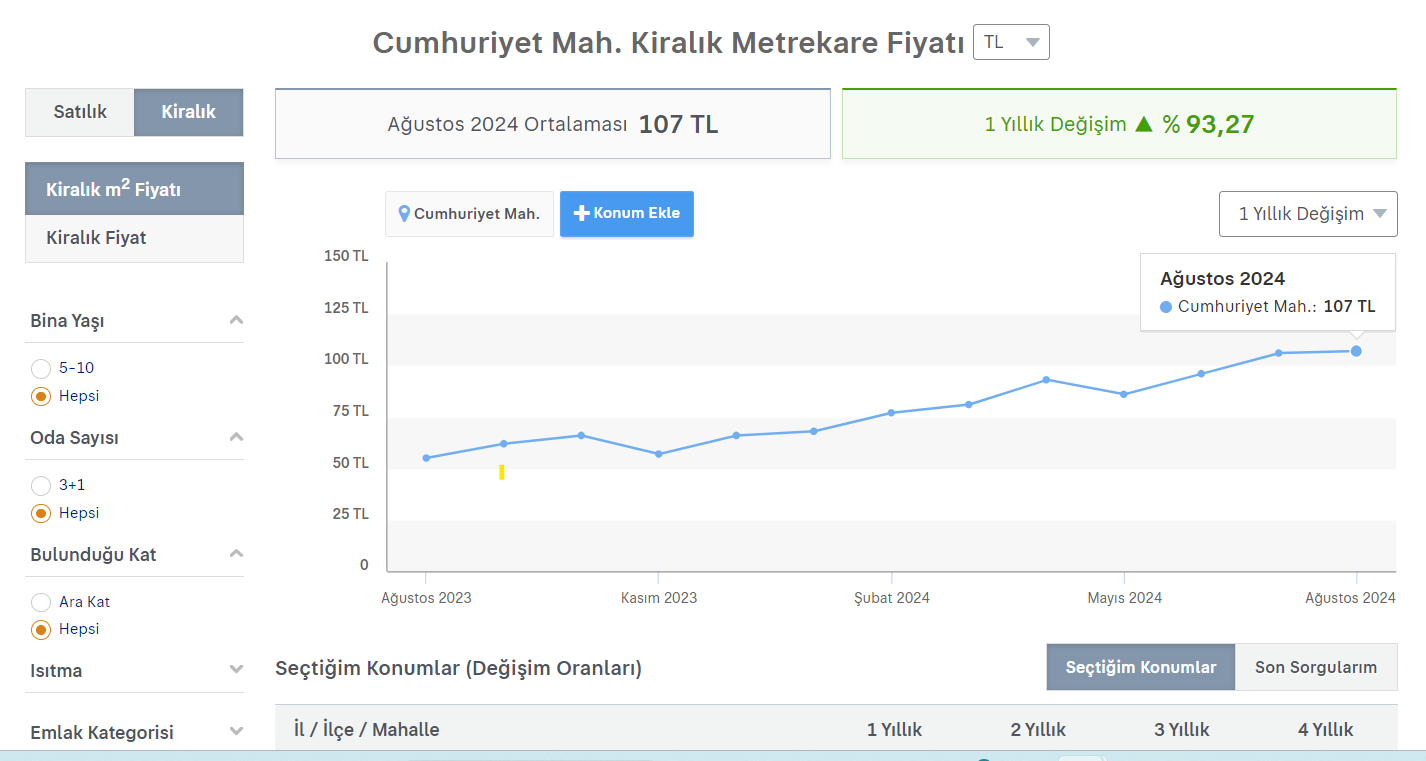Click the plus icon on Konum Ekle
The width and height of the screenshot is (1426, 761).
point(582,214)
